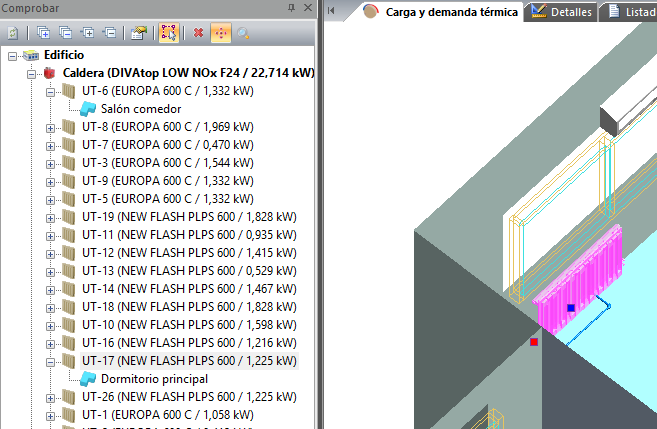Image resolution: width=657 pixels, height=429 pixels.
Task: Expand the UT-7 radiator node
Action: tap(50, 146)
